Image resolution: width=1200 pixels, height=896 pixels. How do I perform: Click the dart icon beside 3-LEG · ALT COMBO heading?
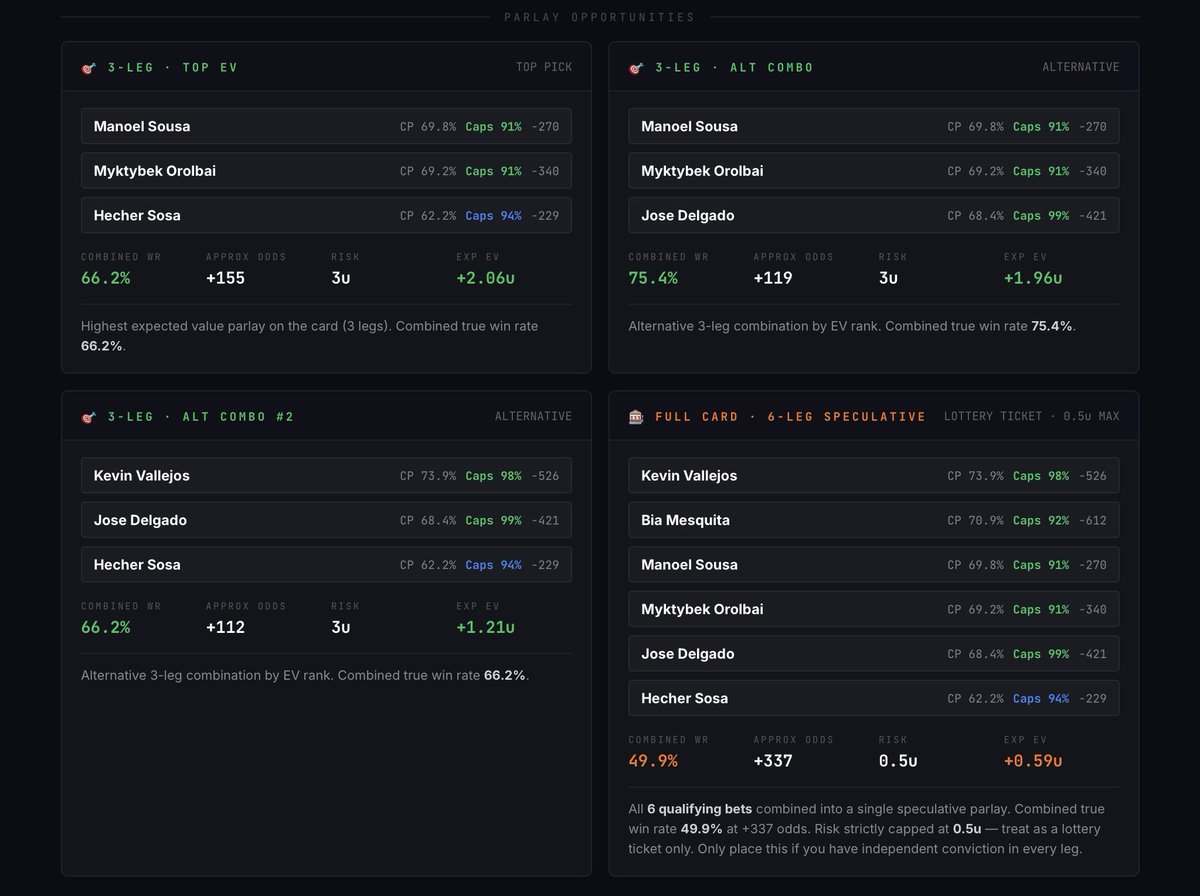[636, 68]
